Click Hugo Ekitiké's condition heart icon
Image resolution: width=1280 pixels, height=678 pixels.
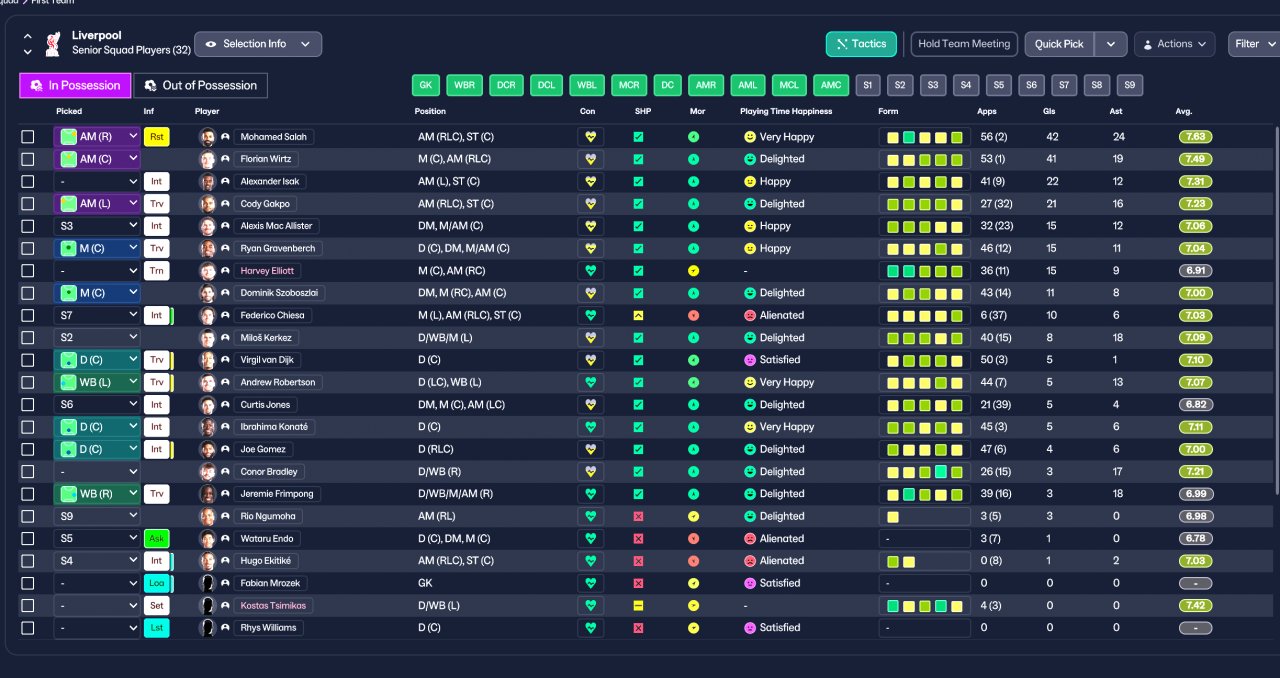[590, 561]
